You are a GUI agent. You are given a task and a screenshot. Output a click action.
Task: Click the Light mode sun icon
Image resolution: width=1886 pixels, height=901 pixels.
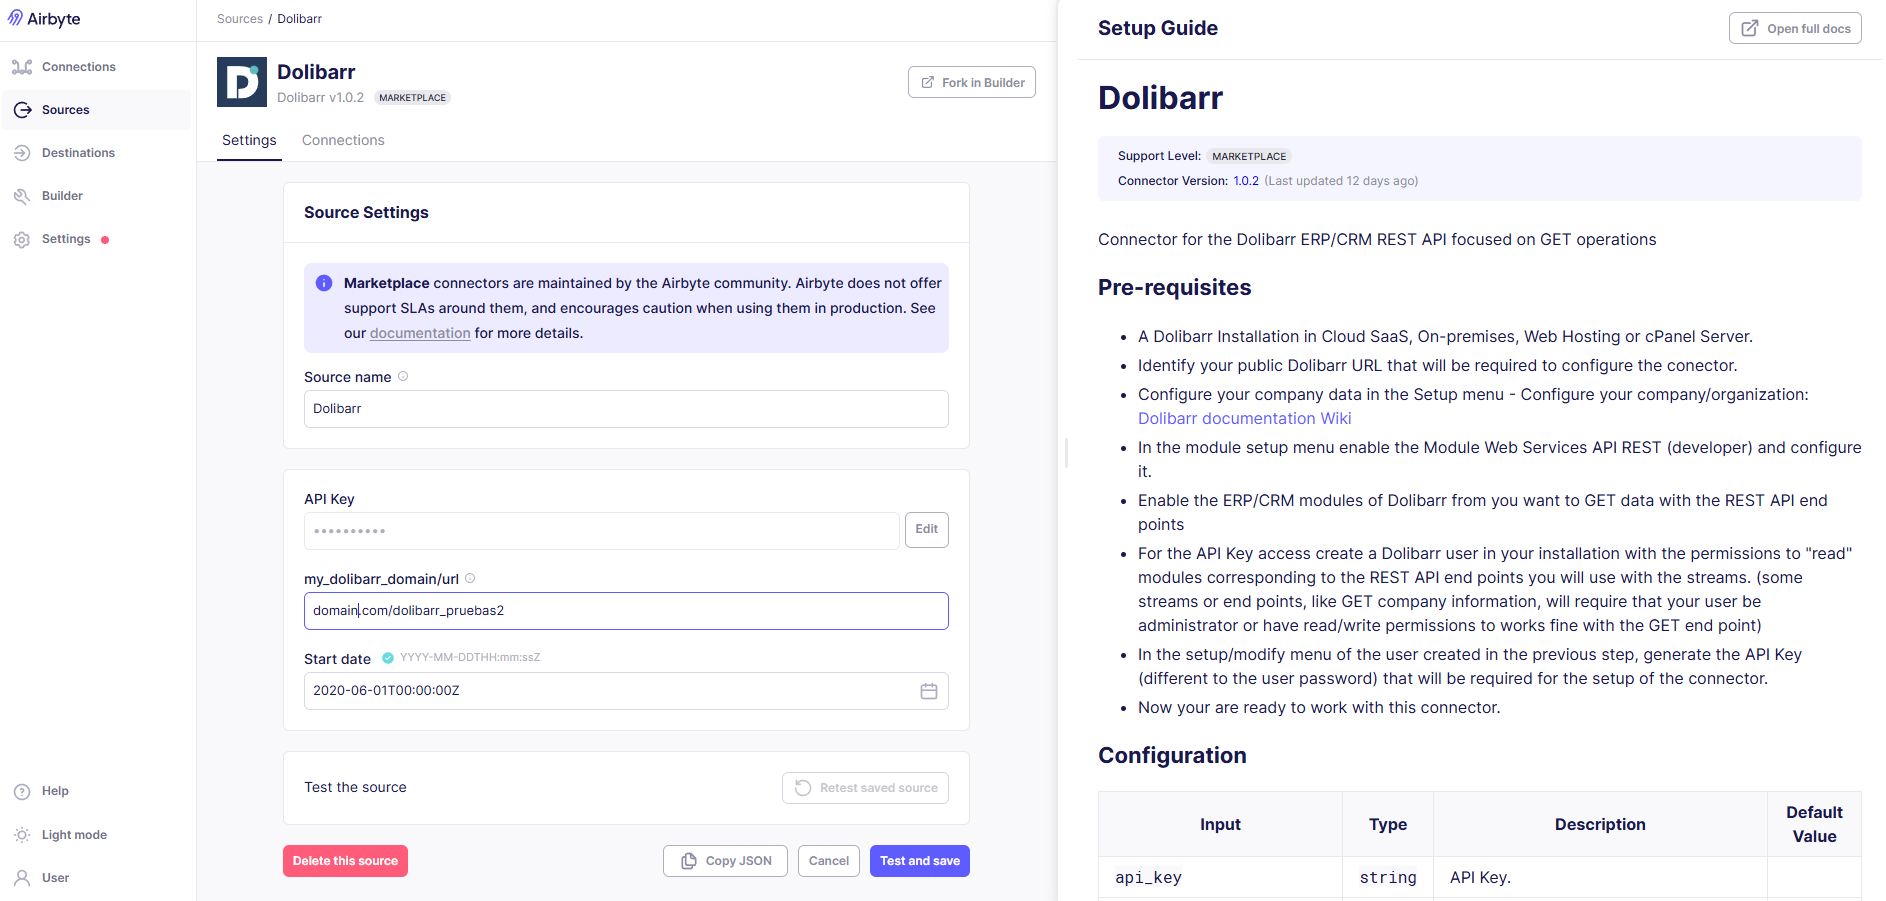pyautogui.click(x=22, y=835)
